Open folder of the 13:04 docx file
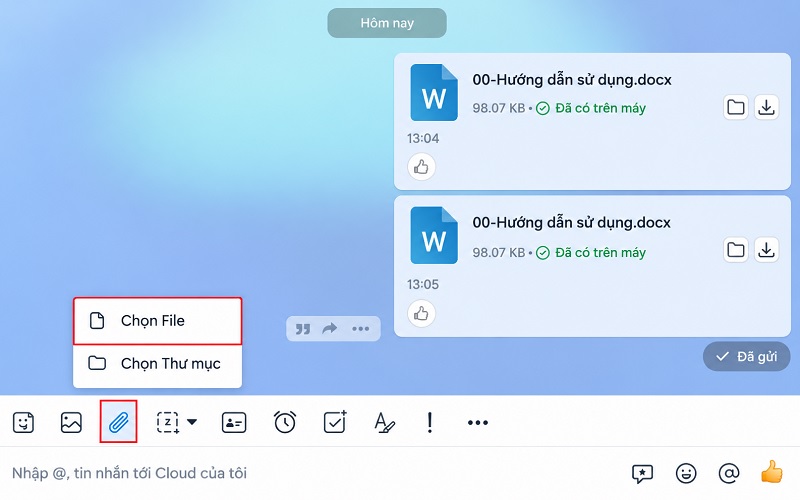Screen dimensions: 800x500 736,108
